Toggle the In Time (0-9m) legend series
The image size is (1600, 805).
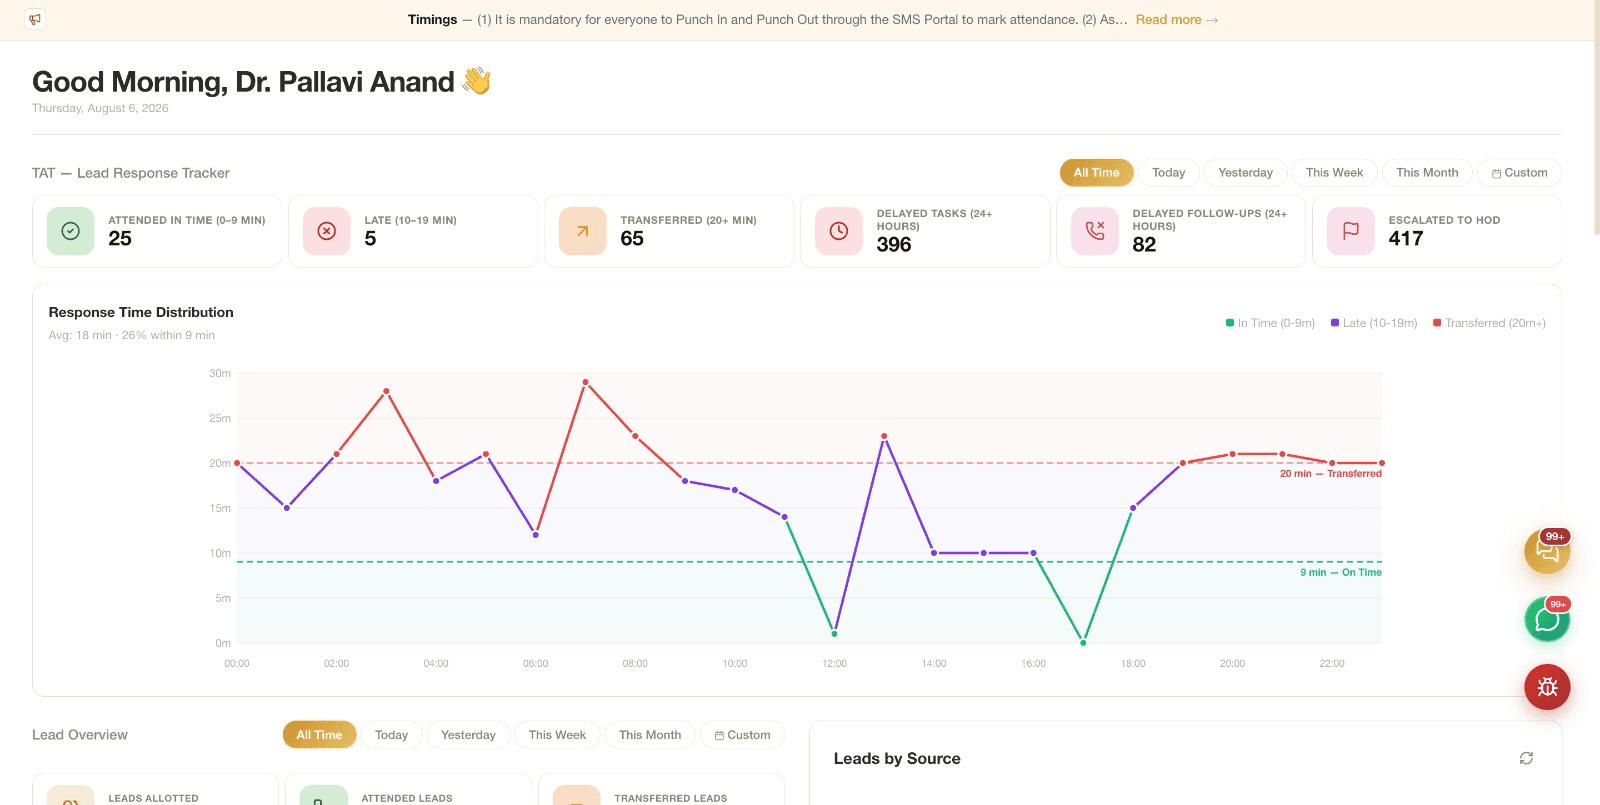pos(1270,323)
